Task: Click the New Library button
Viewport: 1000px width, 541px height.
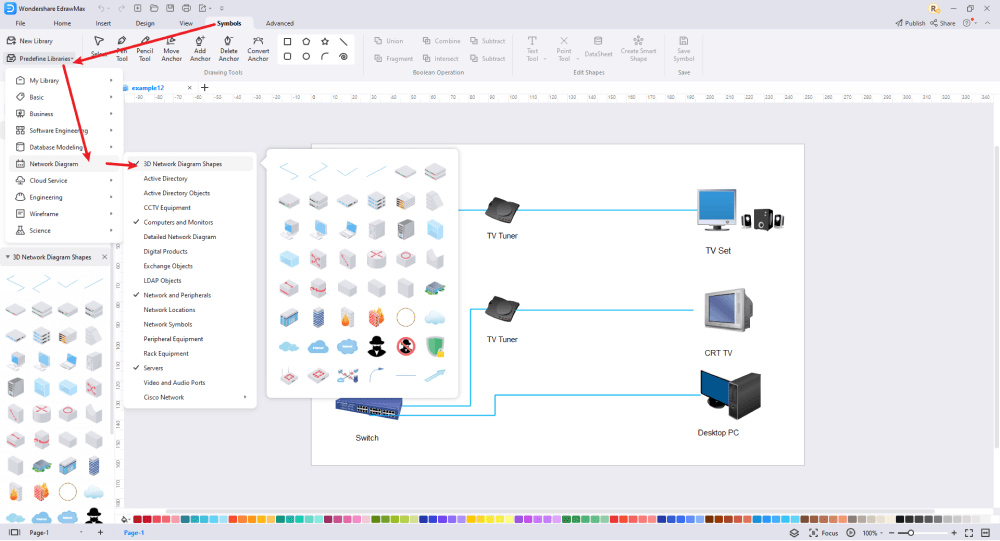Action: [30, 41]
